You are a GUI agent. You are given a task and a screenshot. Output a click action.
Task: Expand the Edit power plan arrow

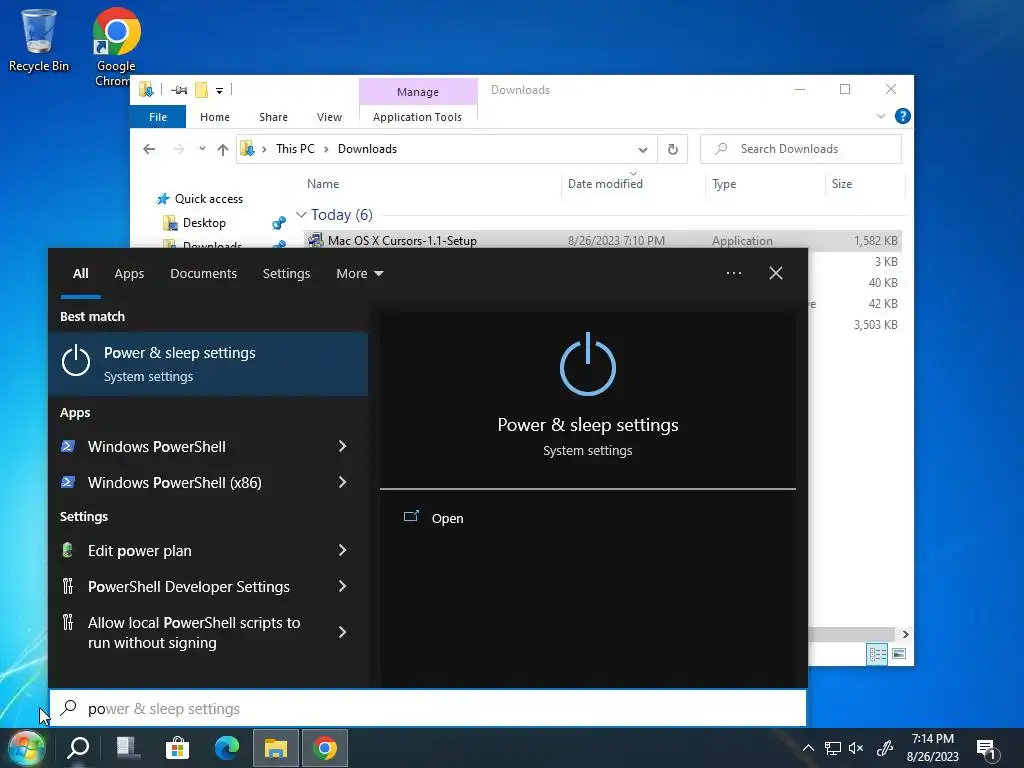(x=342, y=551)
